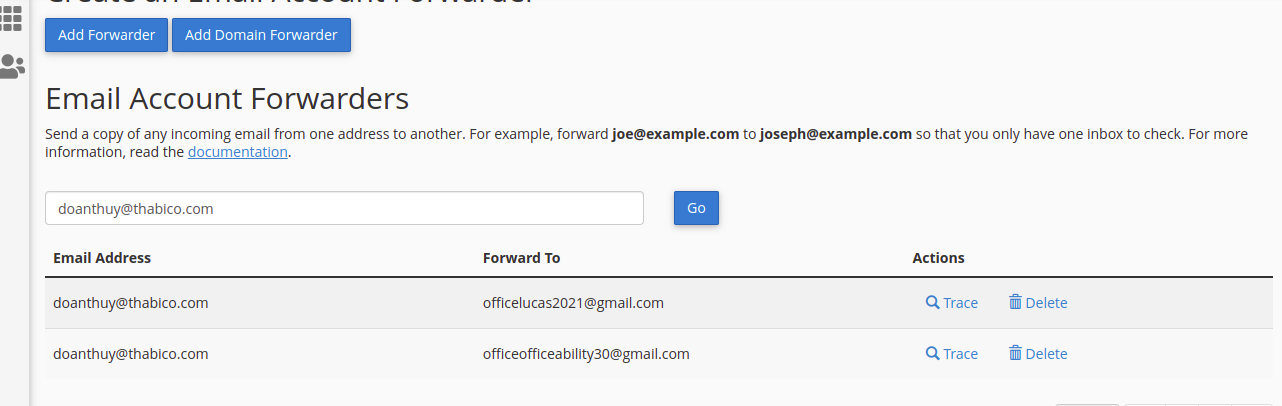This screenshot has width=1282, height=406.
Task: Select the officeofficeability30@gmail.com destination cell
Action: coord(586,354)
